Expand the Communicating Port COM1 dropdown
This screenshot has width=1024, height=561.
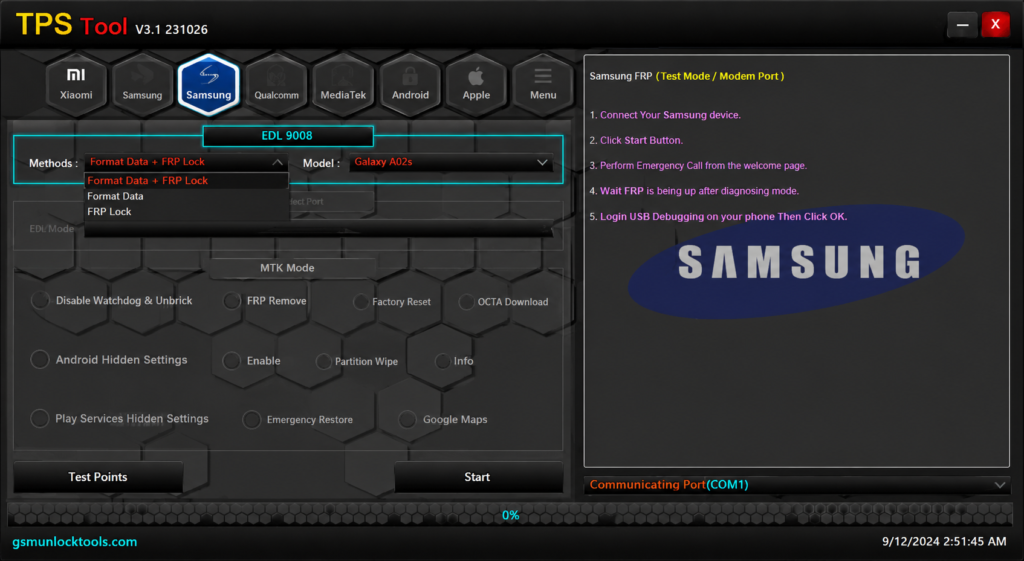coord(797,485)
